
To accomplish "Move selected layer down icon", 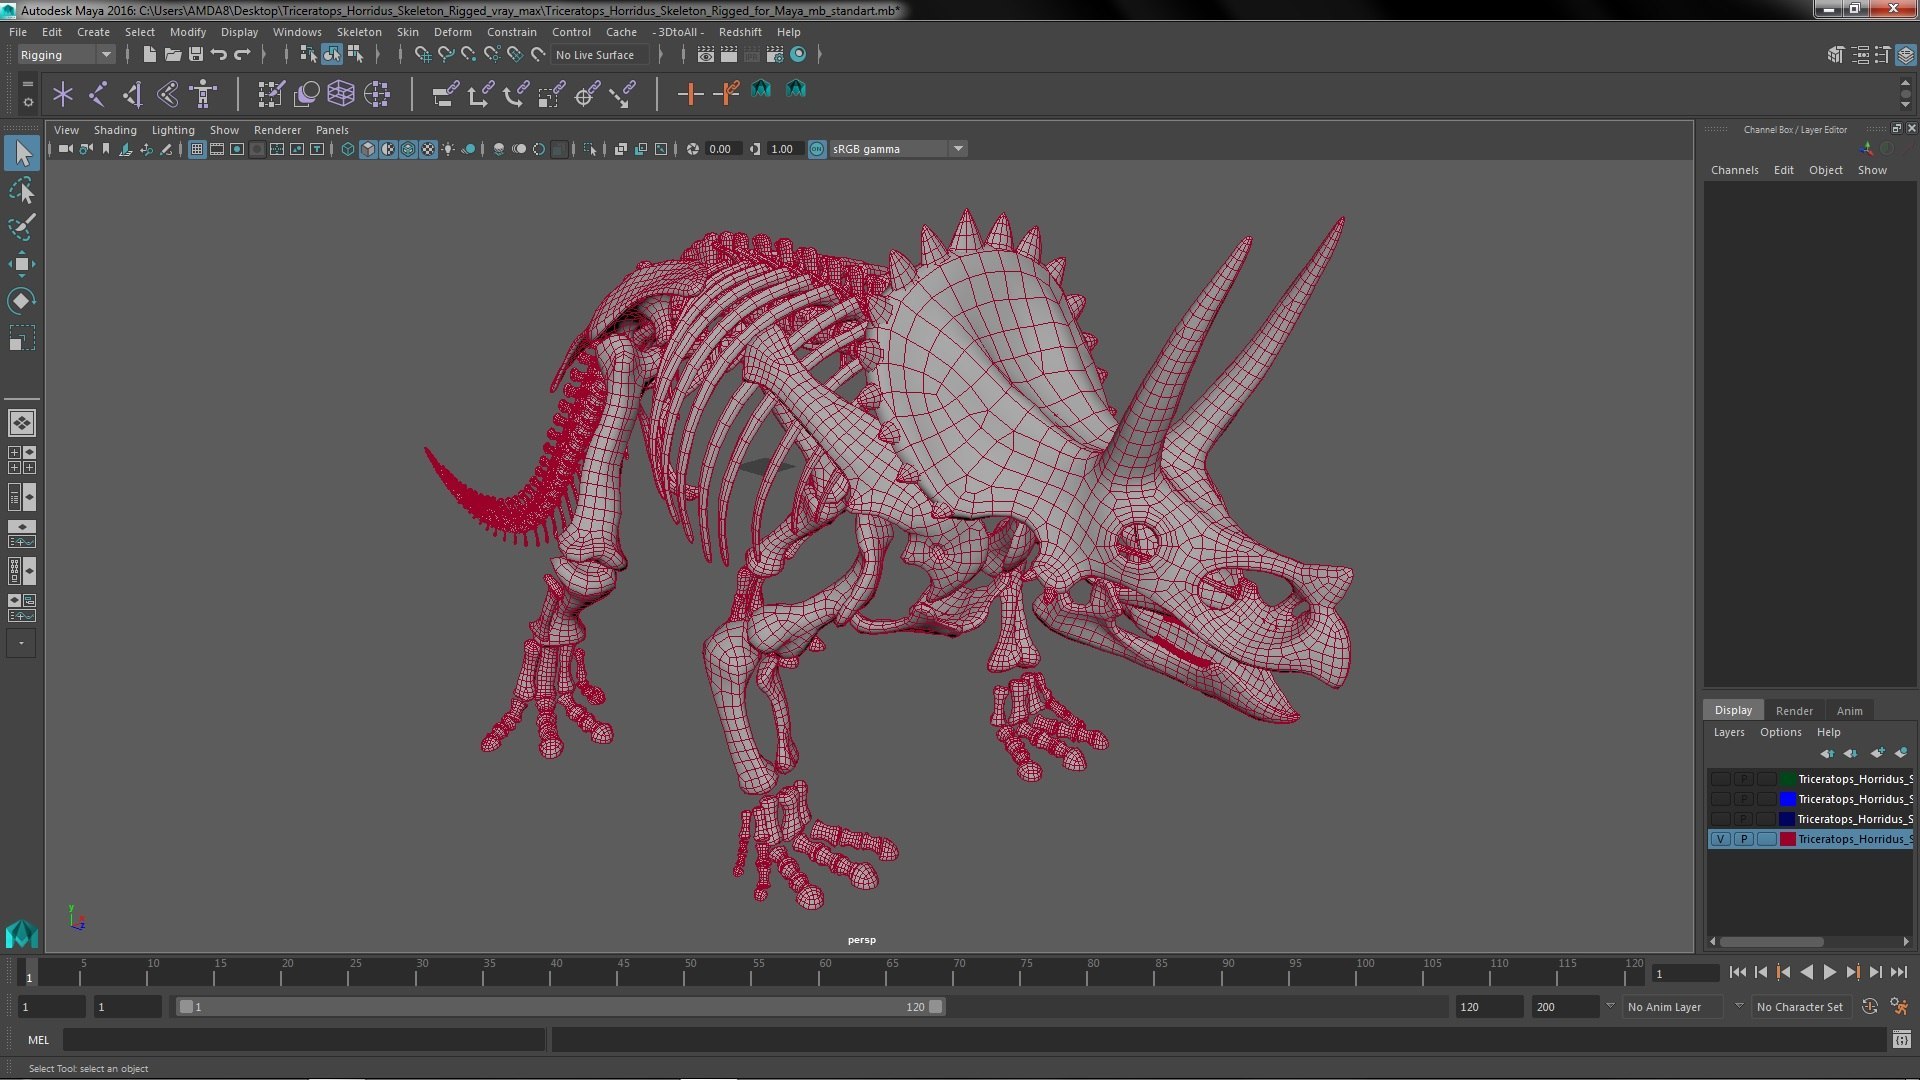I will (1851, 753).
